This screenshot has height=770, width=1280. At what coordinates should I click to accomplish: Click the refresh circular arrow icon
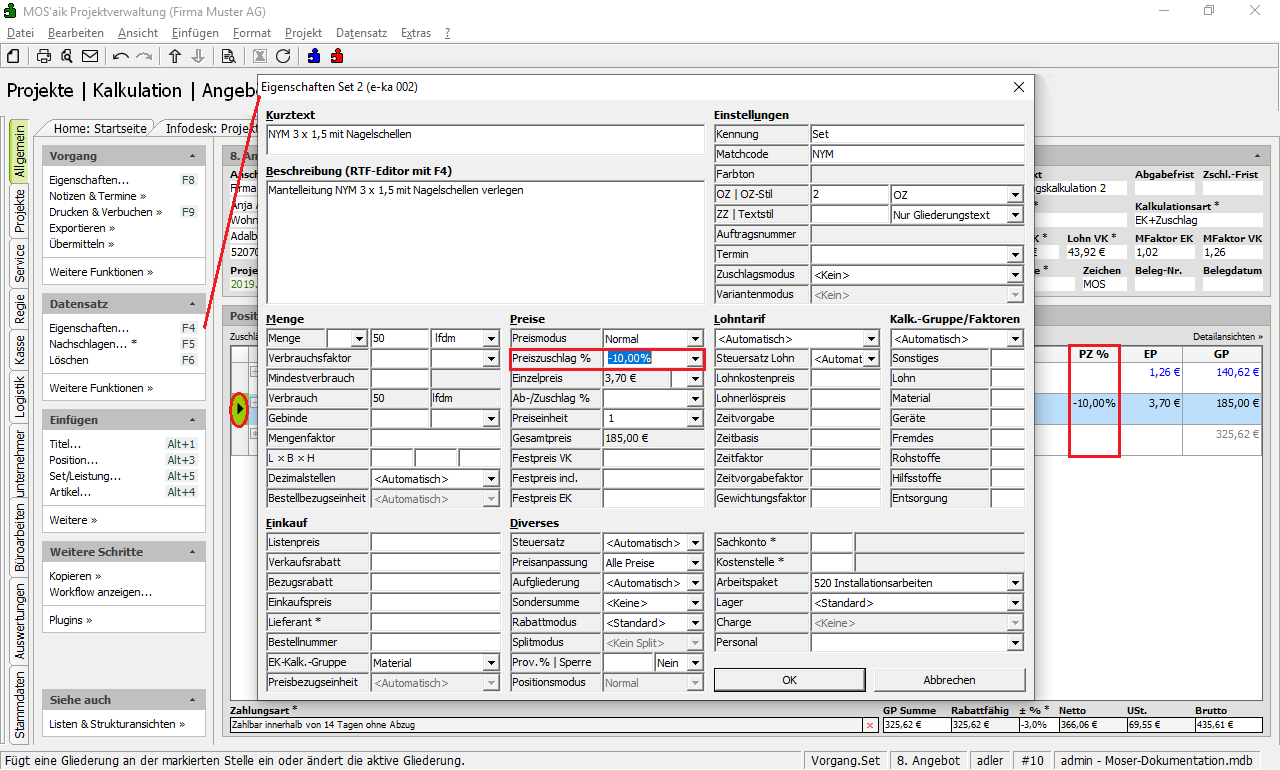click(283, 56)
